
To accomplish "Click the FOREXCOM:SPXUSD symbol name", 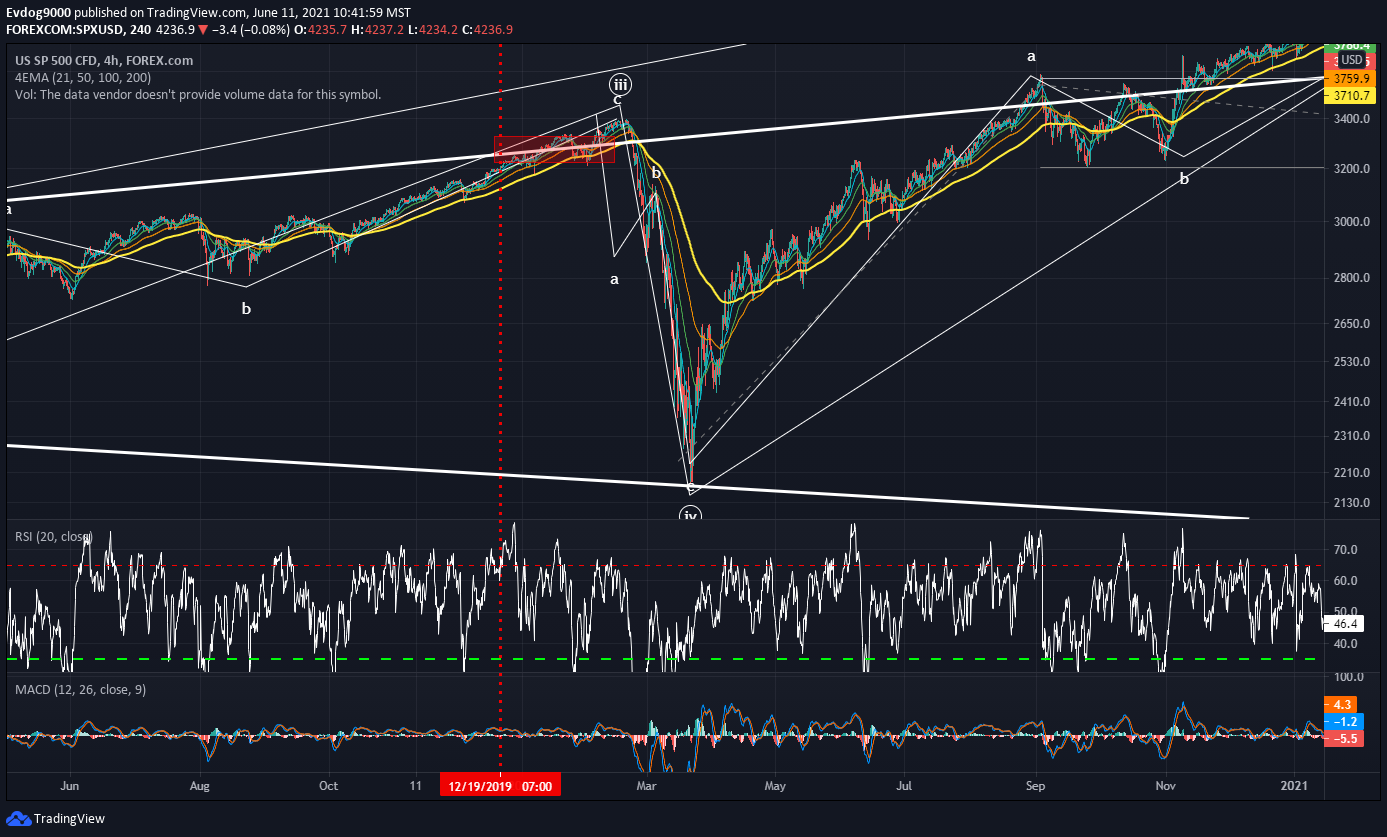I will 62,30.
